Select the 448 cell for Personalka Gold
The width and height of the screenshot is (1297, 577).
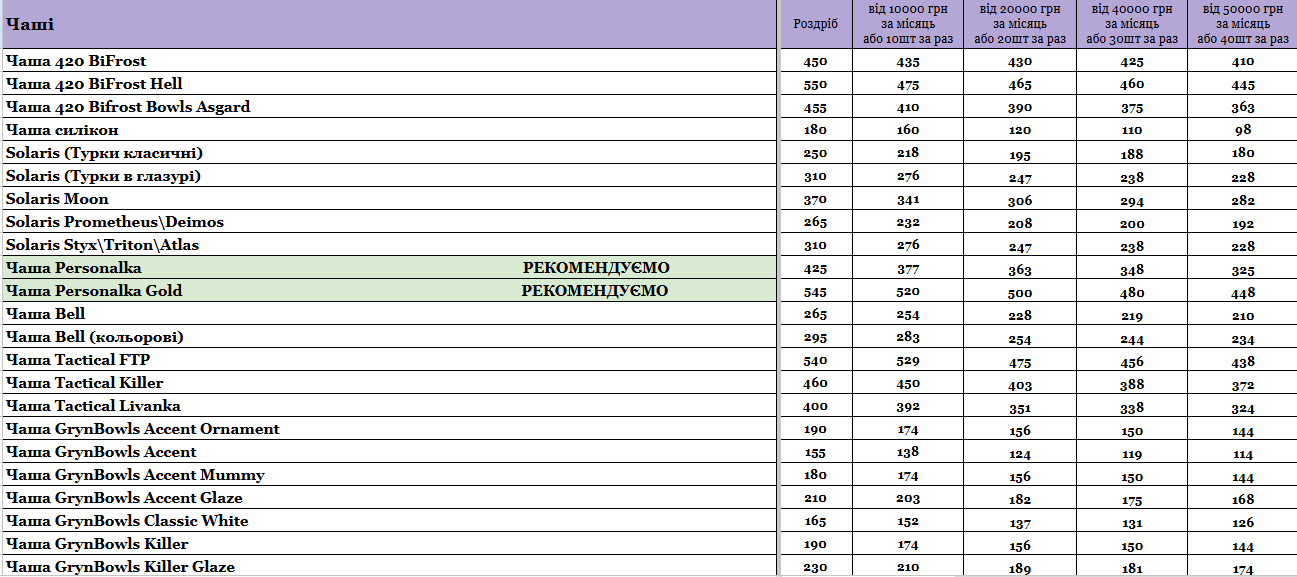(1243, 292)
